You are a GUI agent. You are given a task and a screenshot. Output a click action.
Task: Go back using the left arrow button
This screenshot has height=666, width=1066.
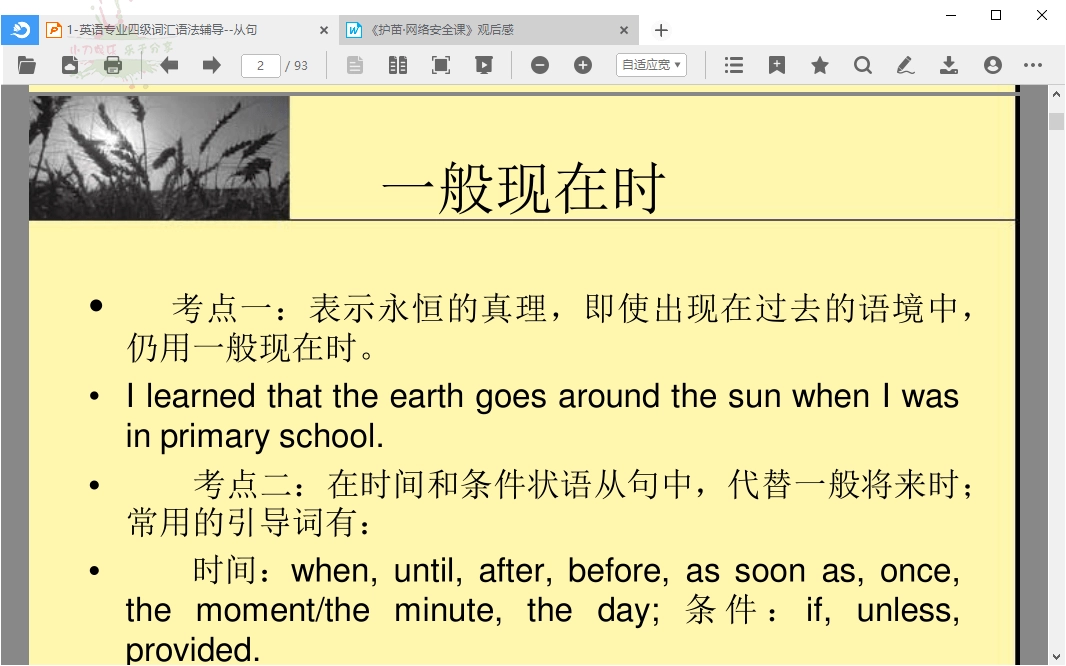pyautogui.click(x=169, y=64)
